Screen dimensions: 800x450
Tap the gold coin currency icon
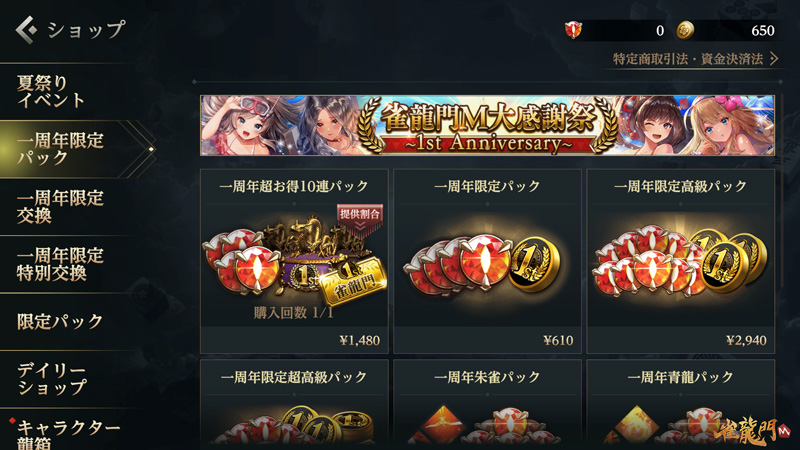685,30
